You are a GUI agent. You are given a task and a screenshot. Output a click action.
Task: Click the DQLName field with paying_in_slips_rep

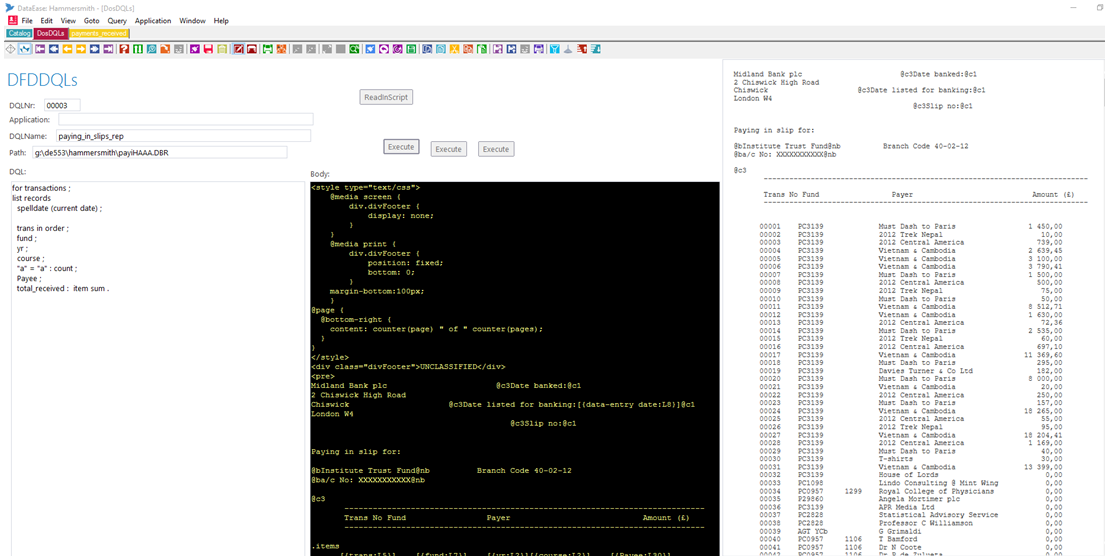point(183,136)
